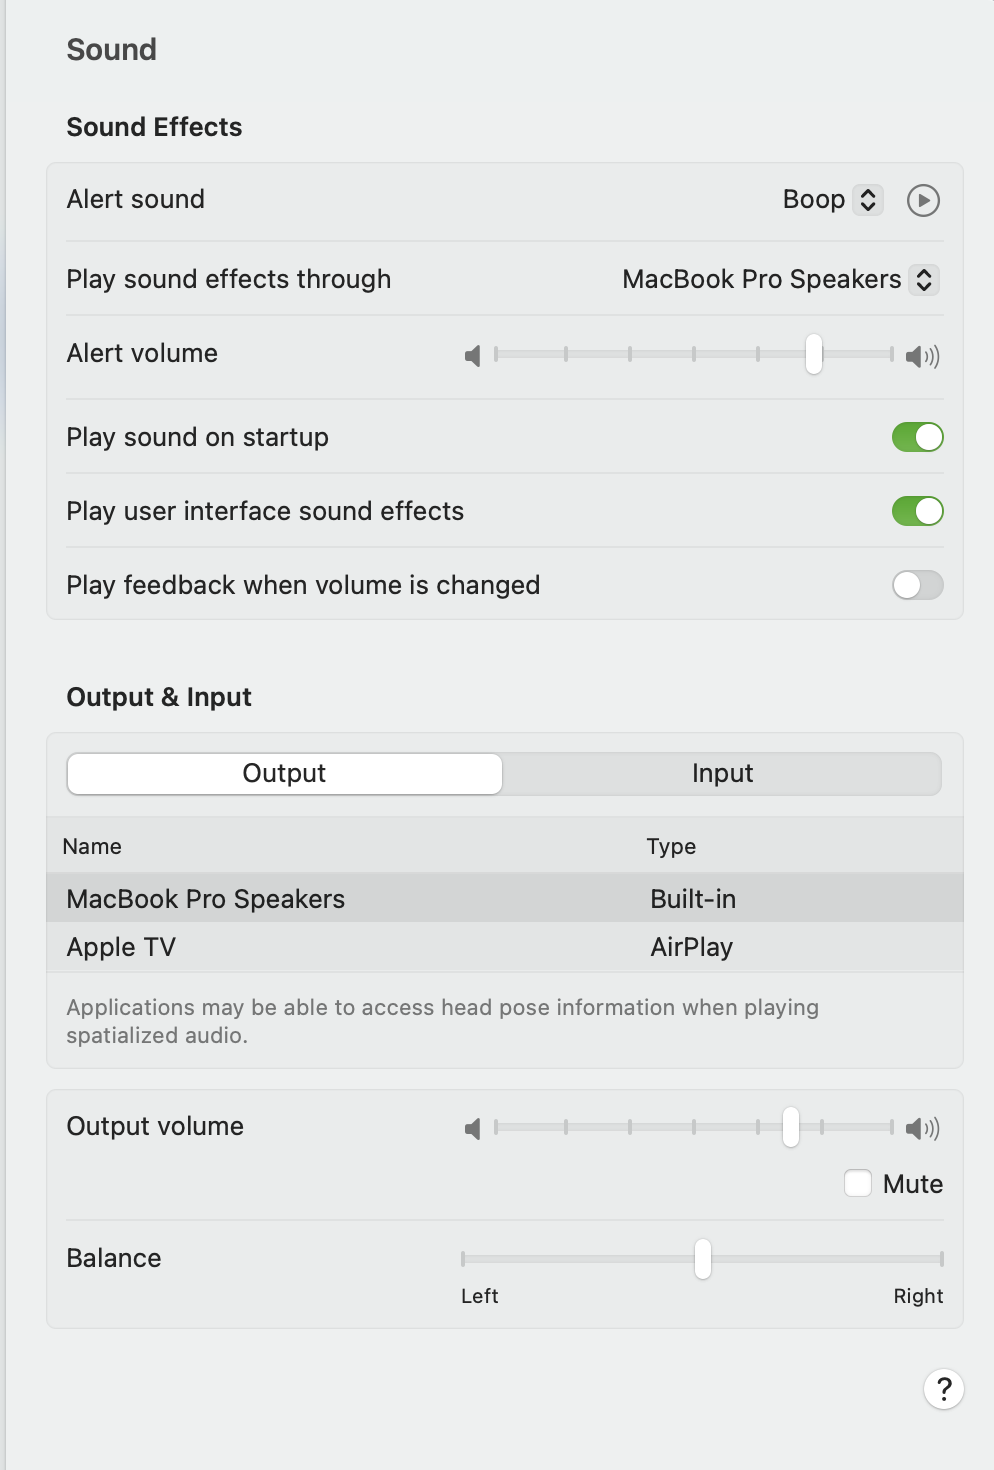The image size is (994, 1470).
Task: Check the Mute checkbox
Action: [x=858, y=1183]
